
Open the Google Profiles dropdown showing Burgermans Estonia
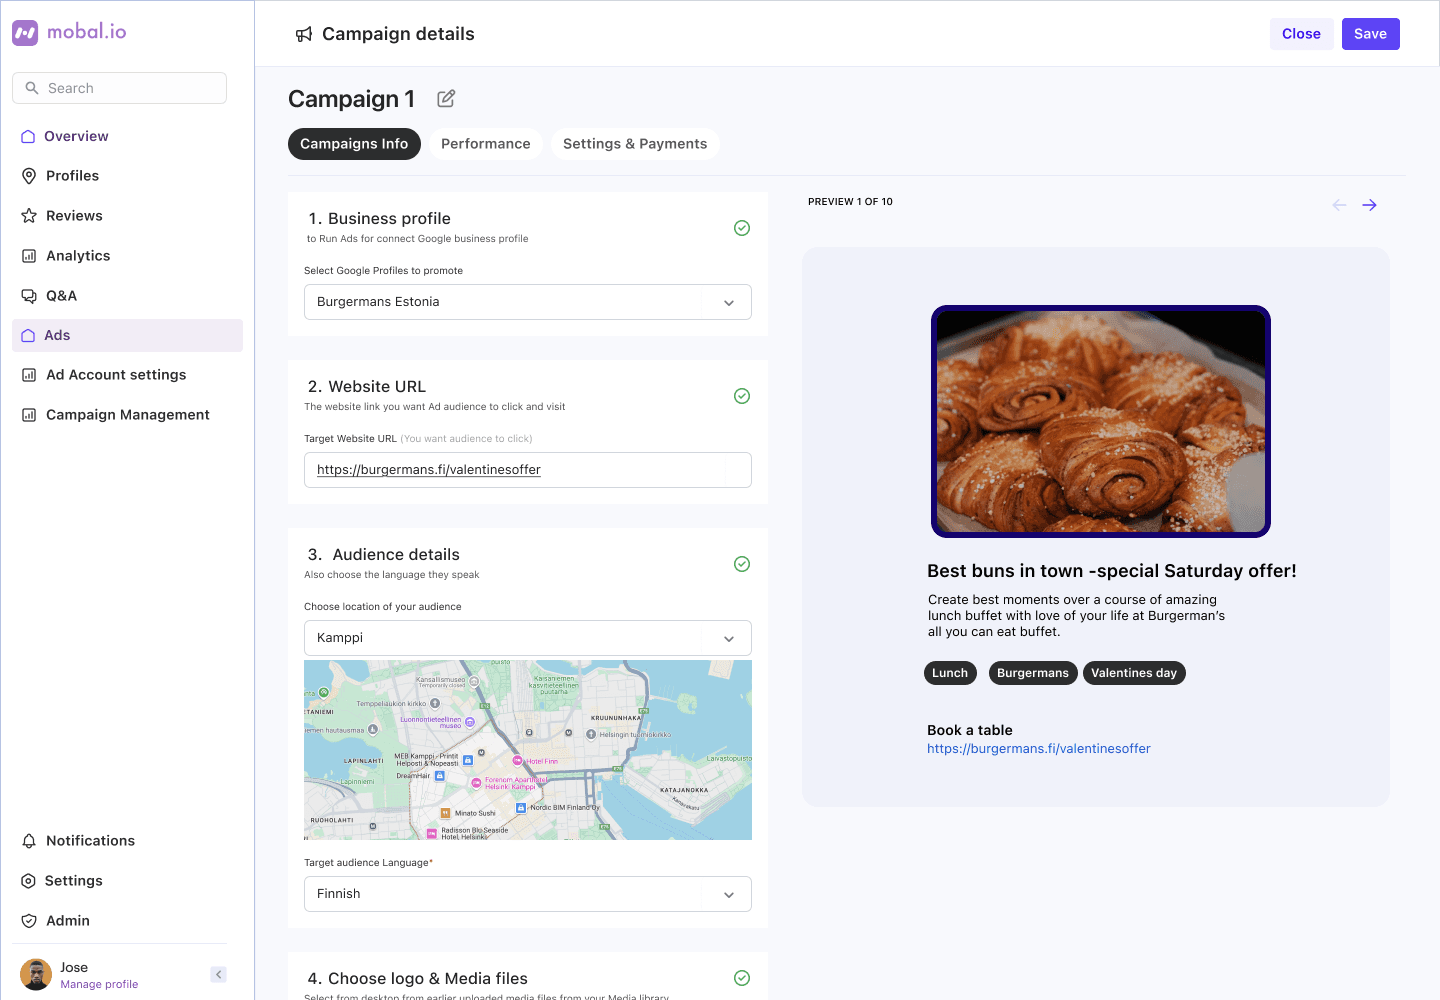click(528, 302)
